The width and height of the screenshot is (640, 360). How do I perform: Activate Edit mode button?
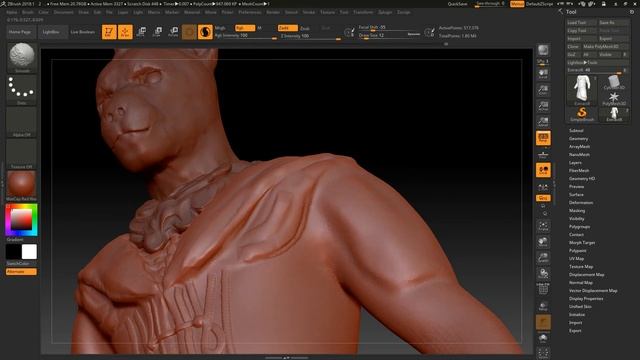click(x=109, y=32)
